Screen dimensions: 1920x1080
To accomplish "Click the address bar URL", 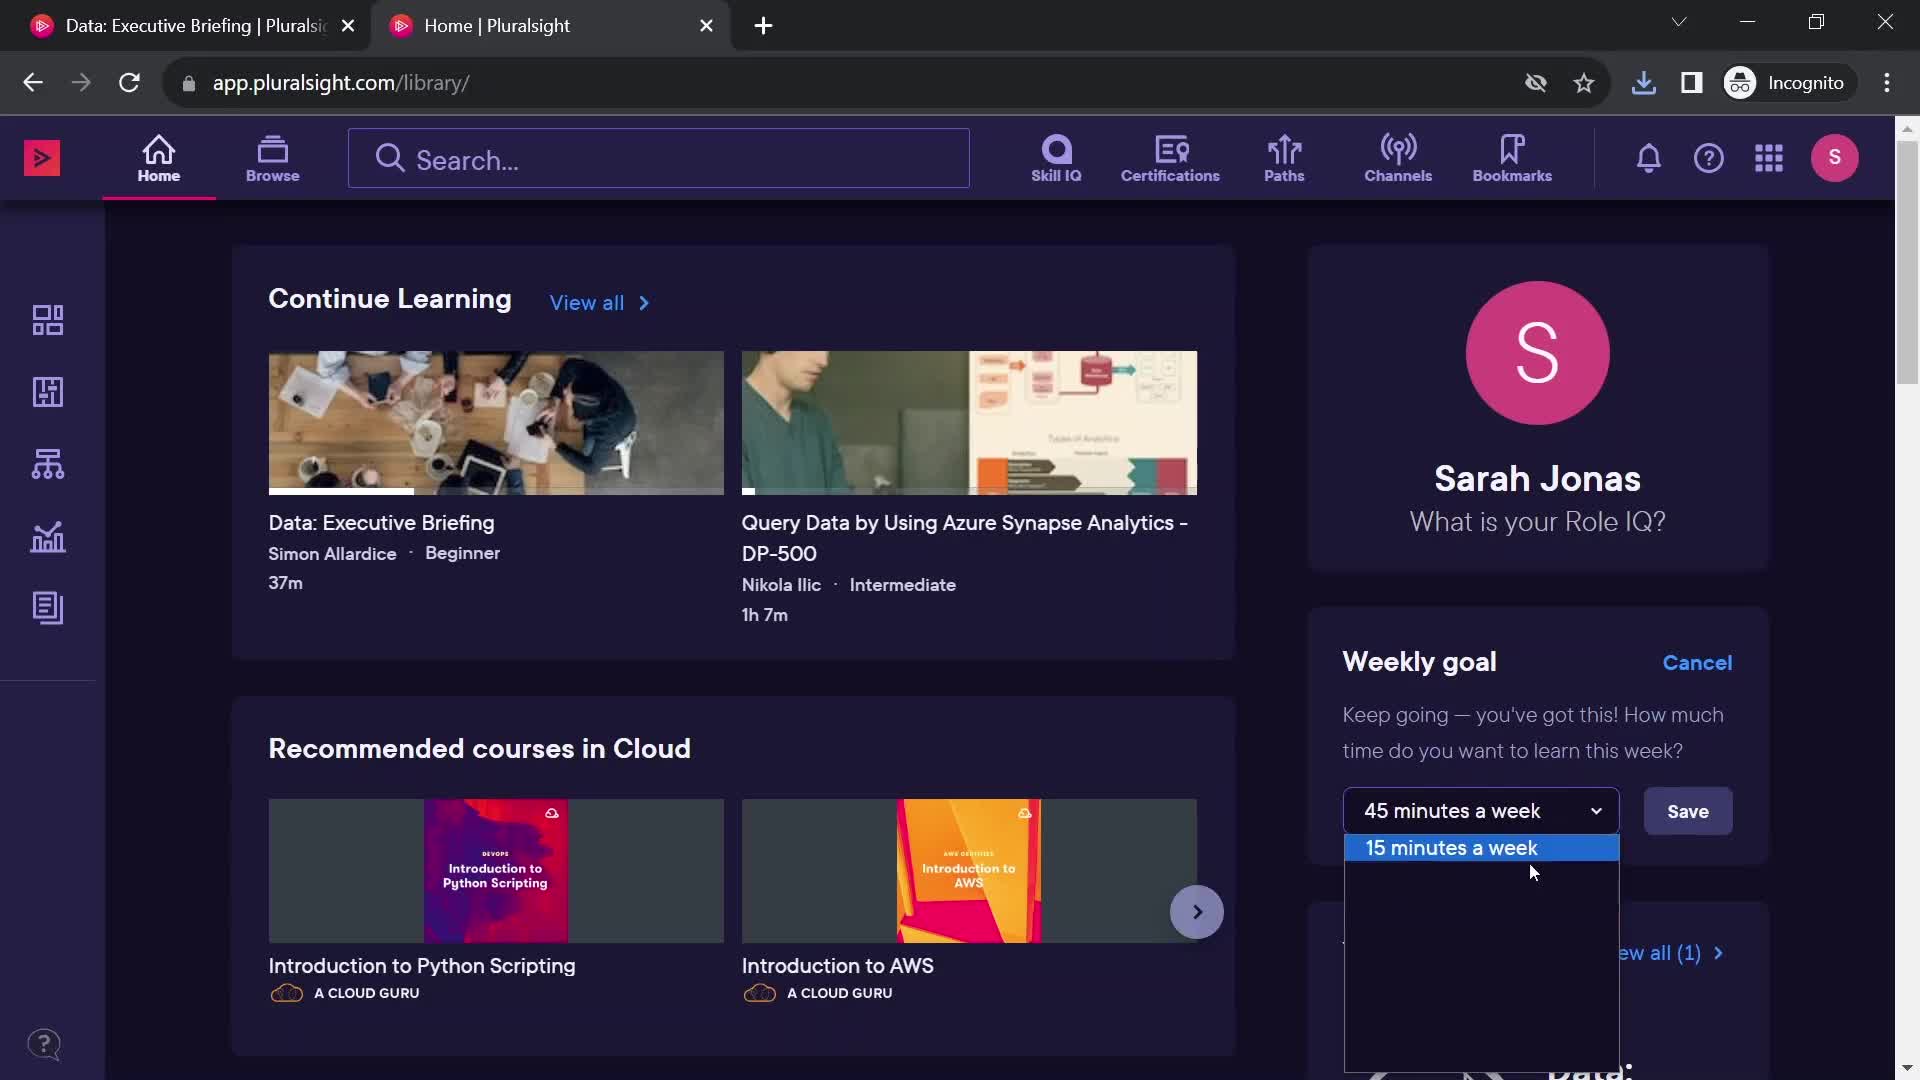I will 341,83.
